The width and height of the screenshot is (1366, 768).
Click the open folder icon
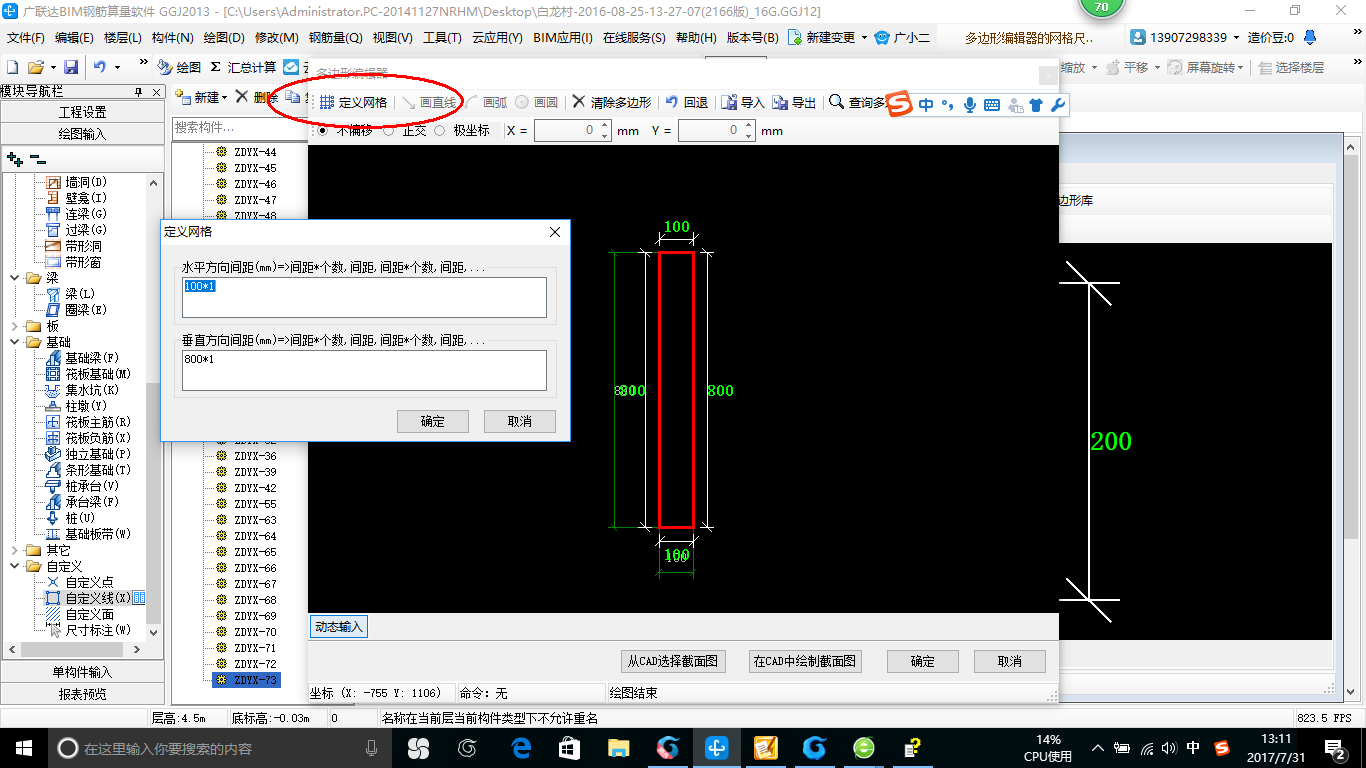35,67
